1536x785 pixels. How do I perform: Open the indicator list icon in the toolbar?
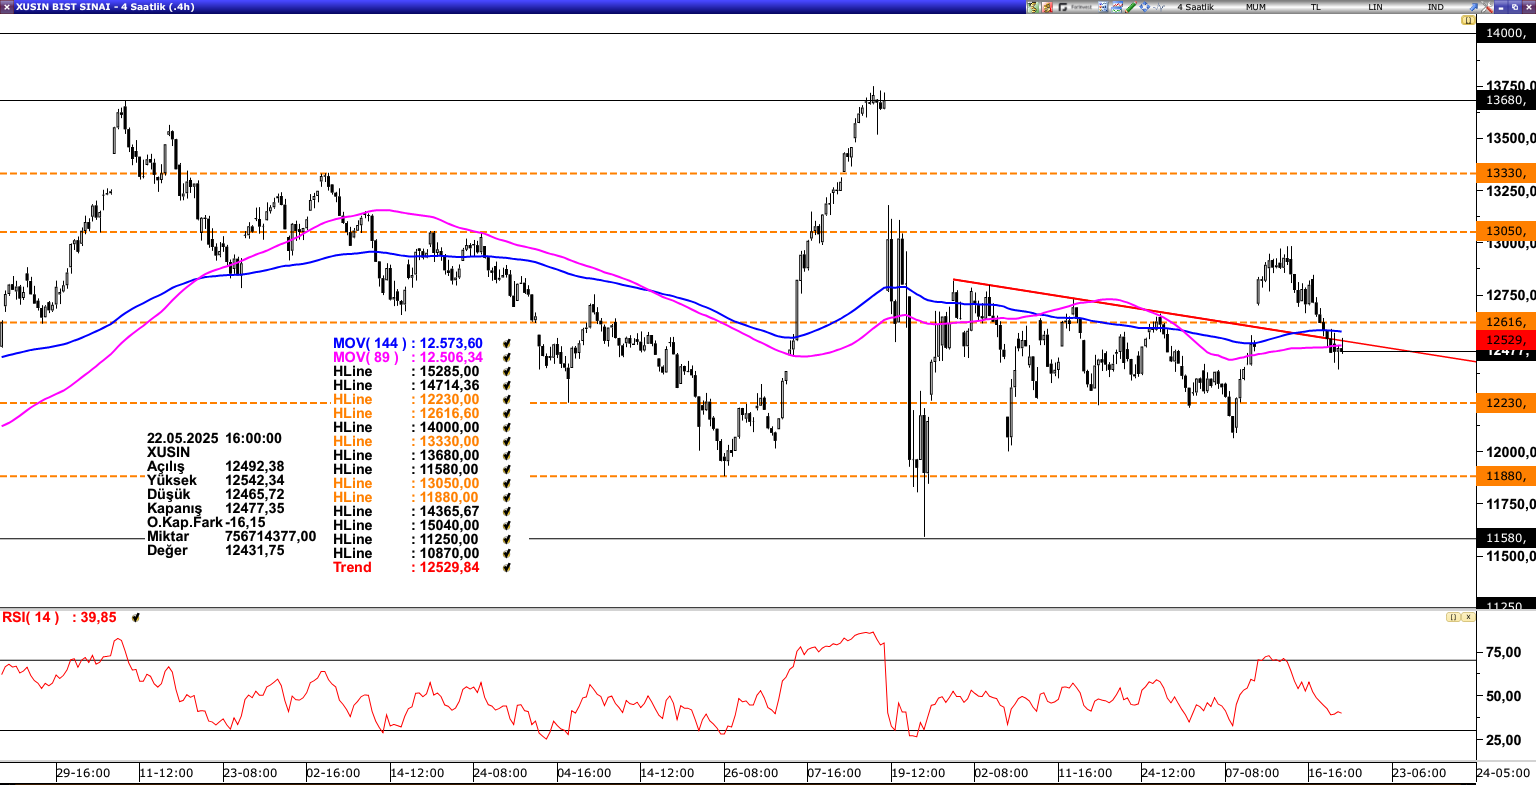click(1103, 7)
